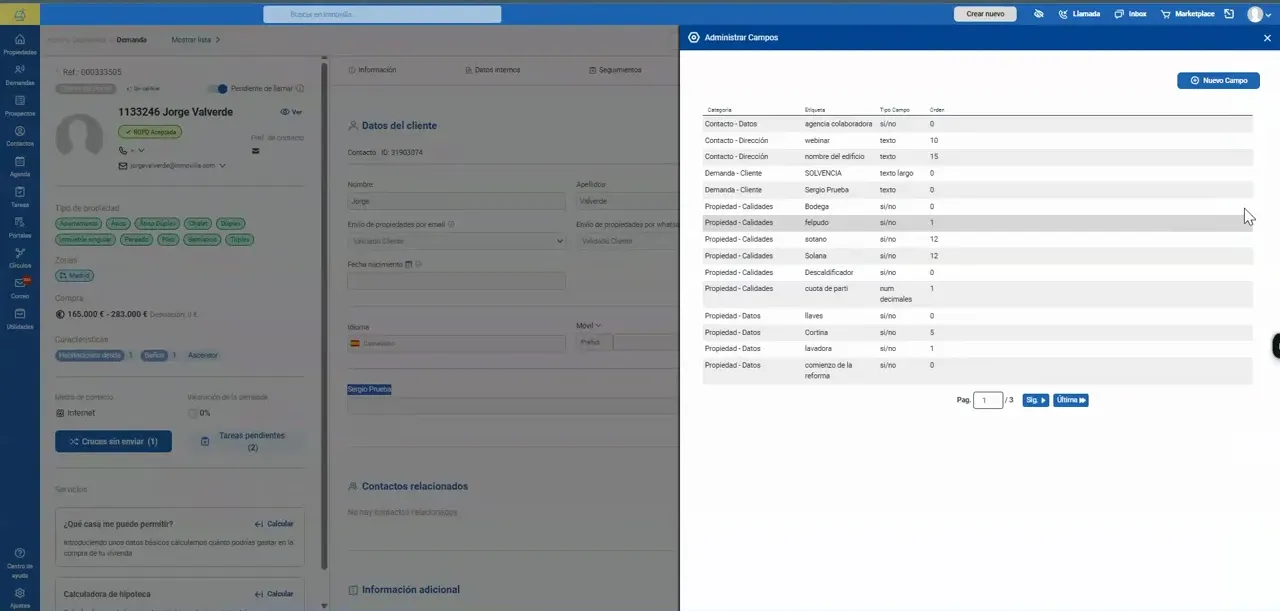Select the Descalcificador field row

(977, 272)
